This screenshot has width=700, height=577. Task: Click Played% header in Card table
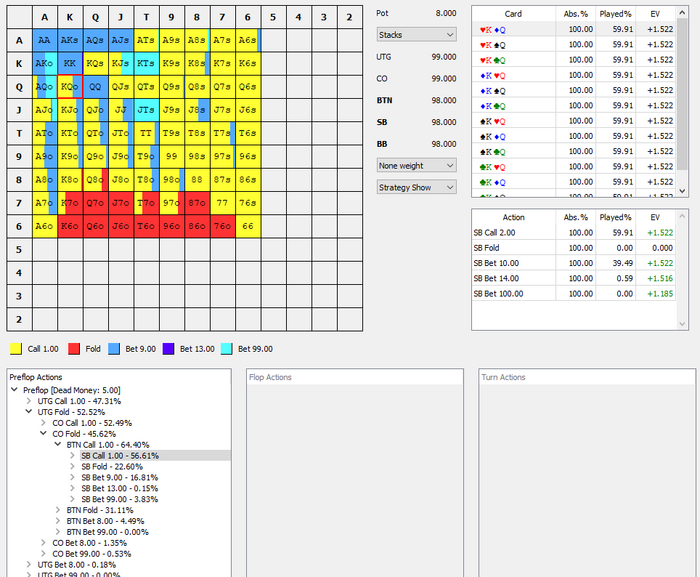pos(615,14)
